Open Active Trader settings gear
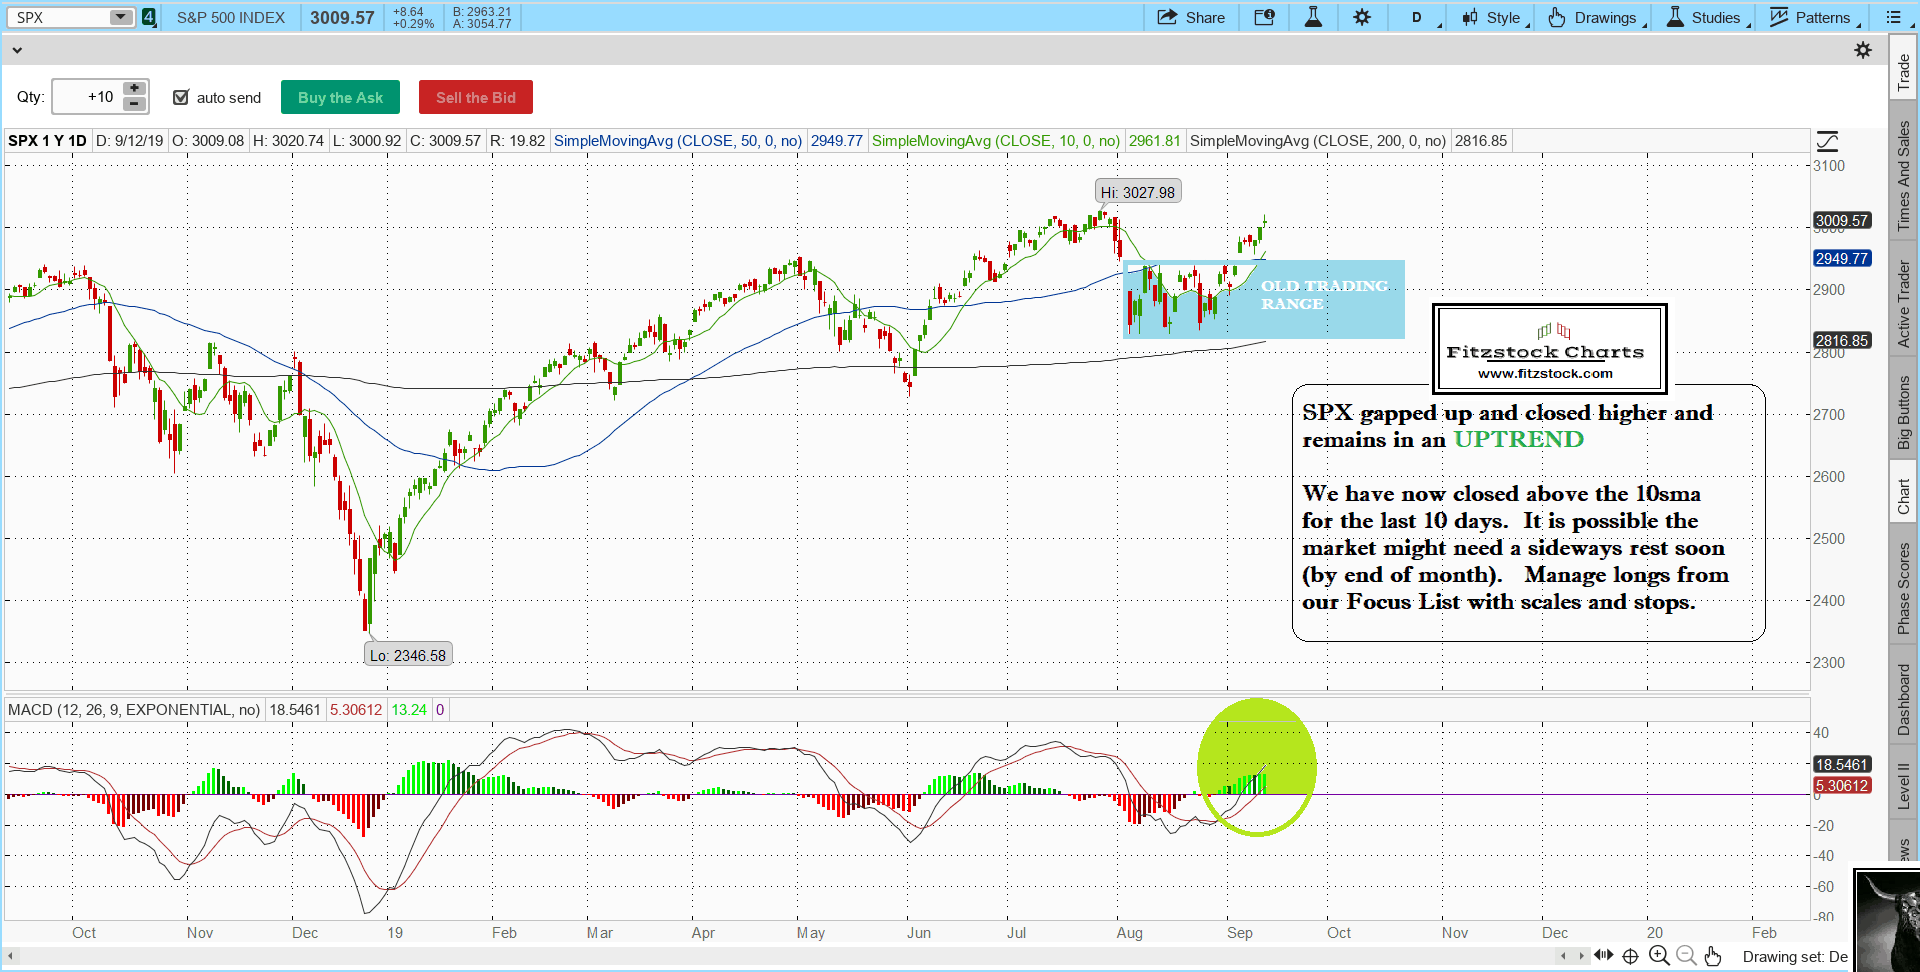Image resolution: width=1920 pixels, height=972 pixels. (x=1862, y=50)
